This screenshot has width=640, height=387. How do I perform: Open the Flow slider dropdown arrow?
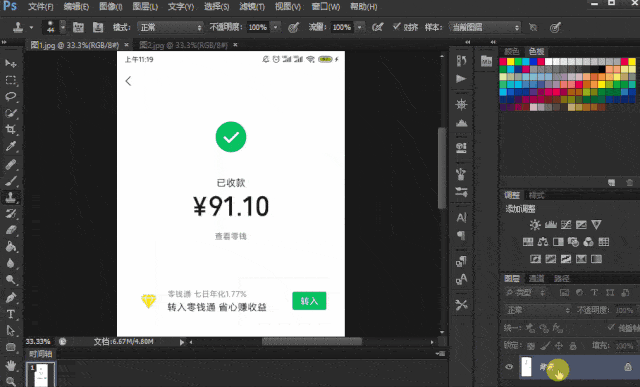coord(360,27)
